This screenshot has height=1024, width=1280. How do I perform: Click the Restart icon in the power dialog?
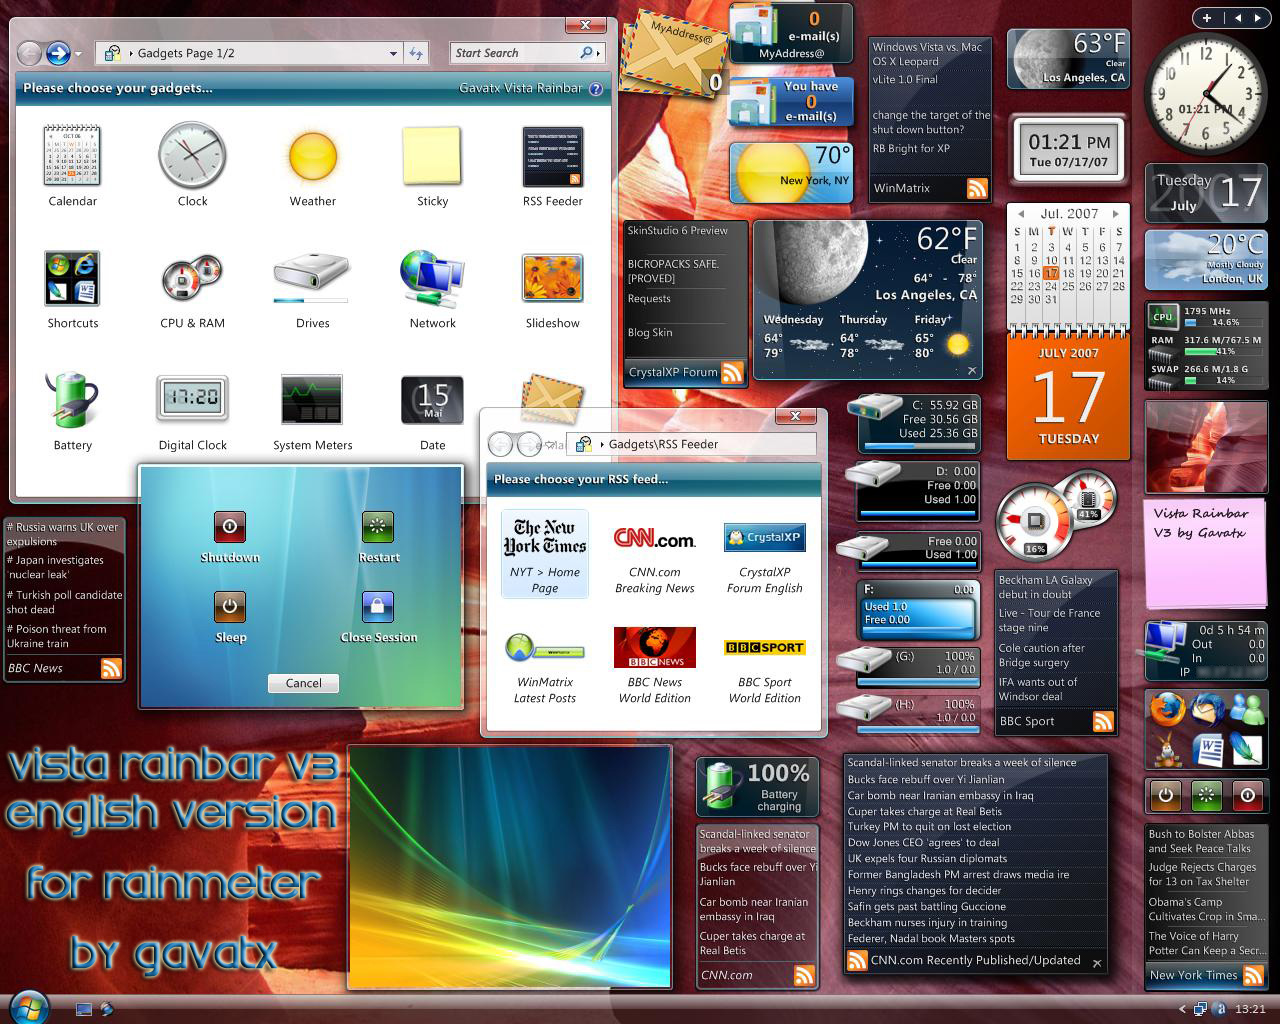tap(378, 526)
